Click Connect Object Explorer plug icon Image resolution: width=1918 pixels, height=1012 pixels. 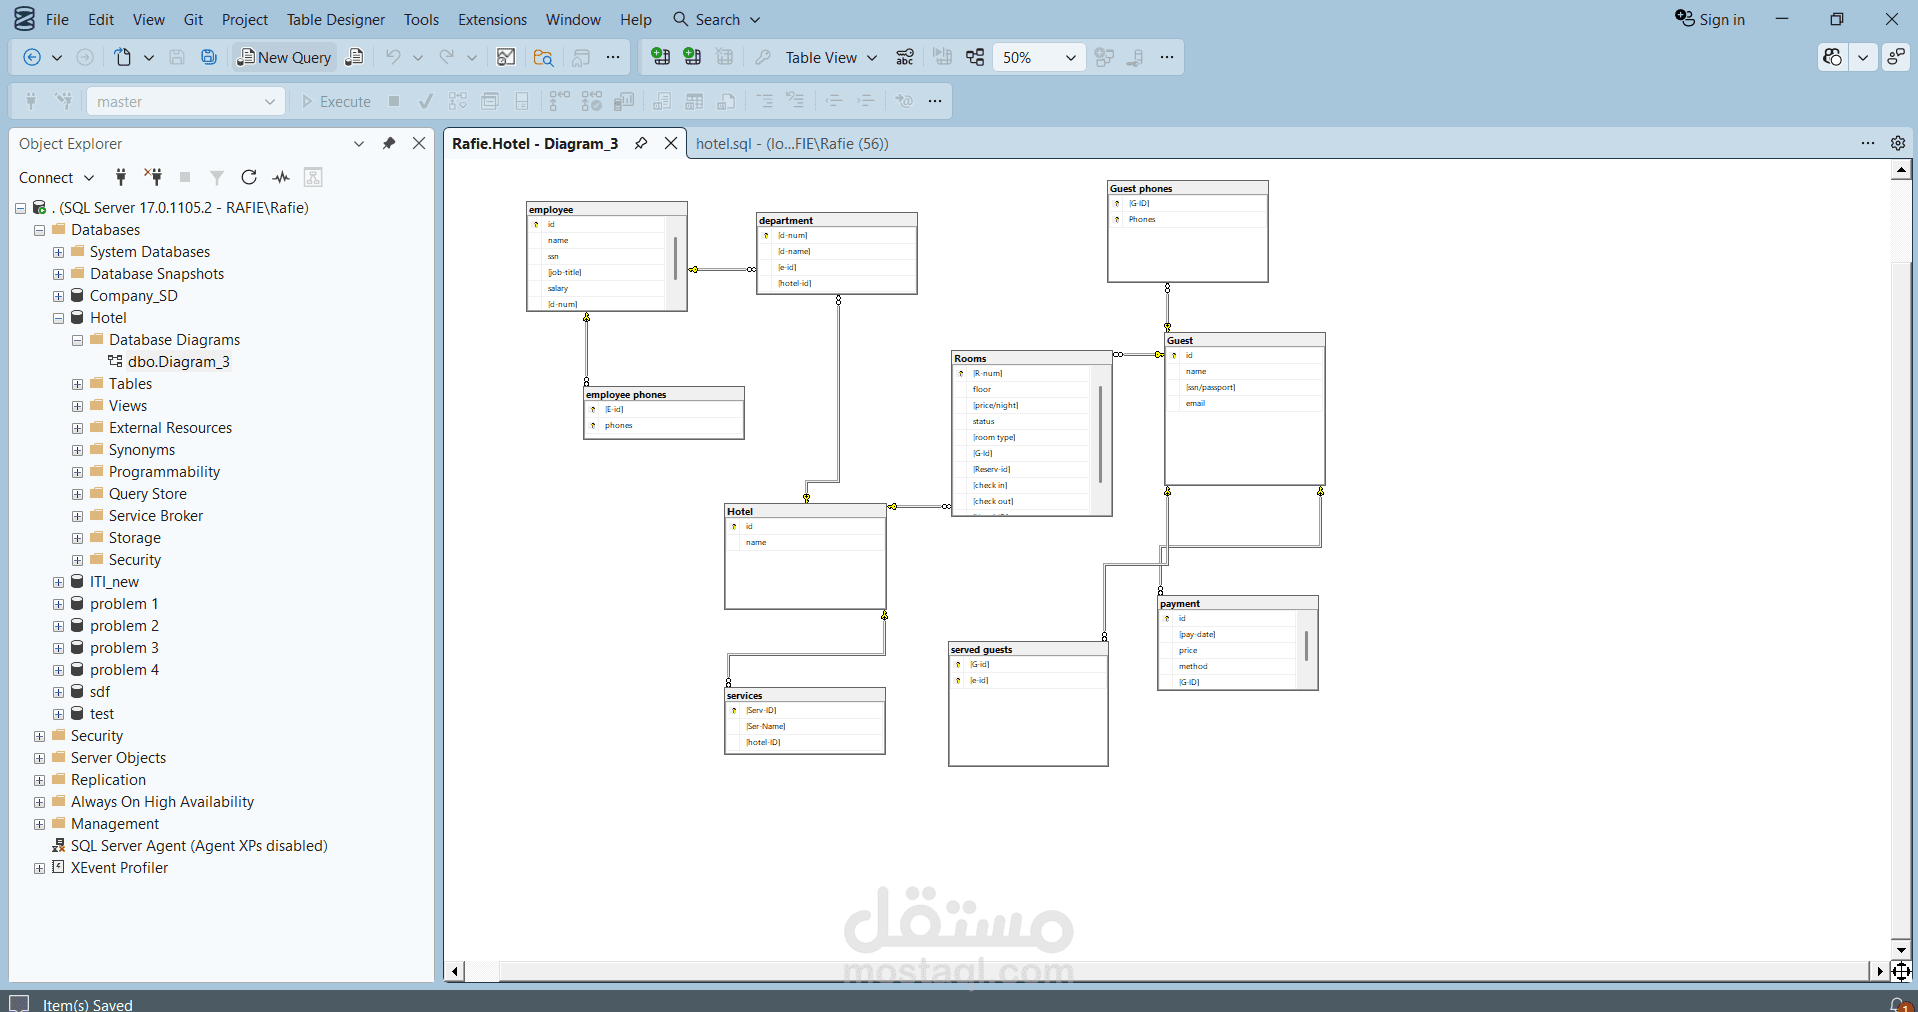[x=121, y=177]
